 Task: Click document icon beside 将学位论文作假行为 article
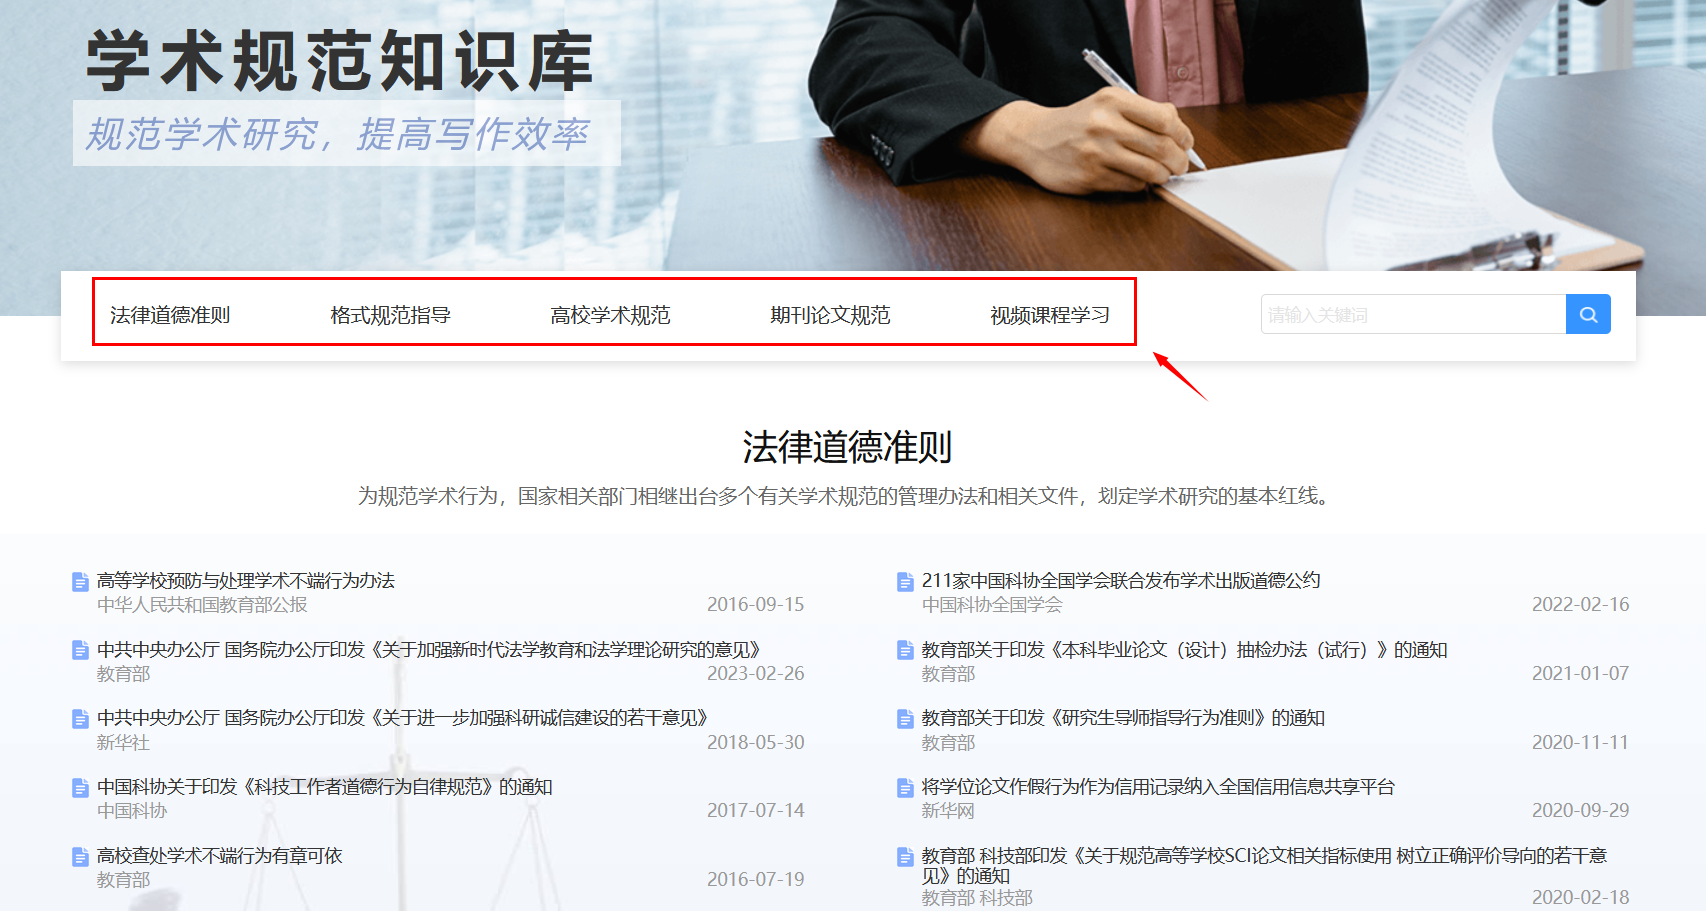(x=905, y=788)
